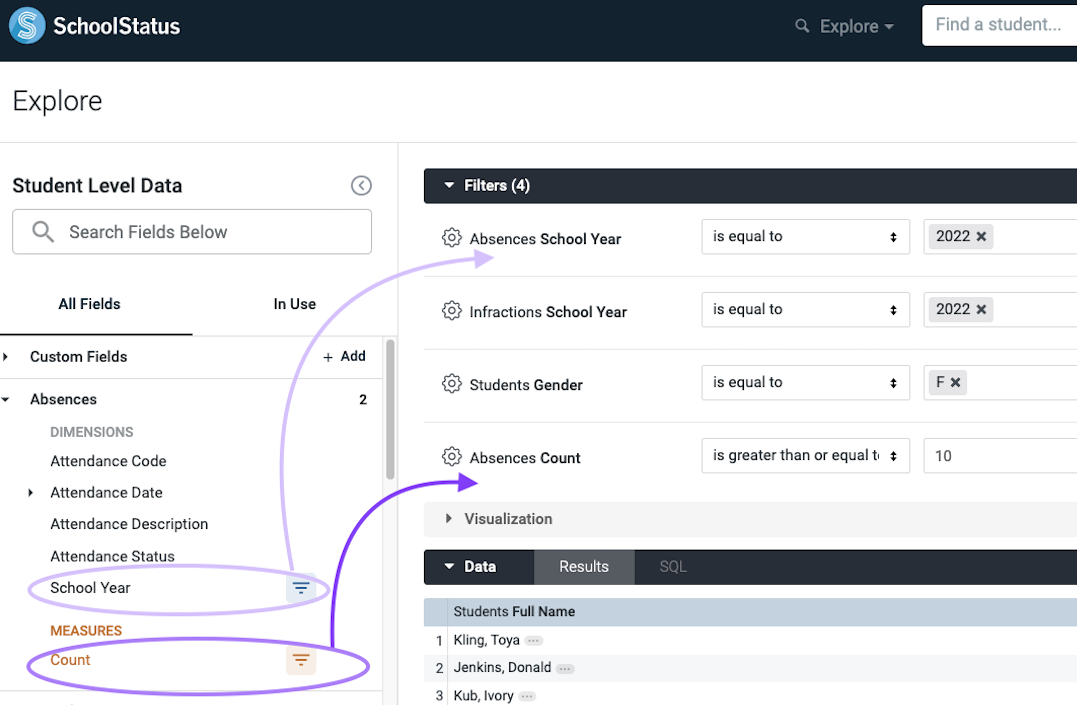
Task: Collapse the Absences section
Action: [6, 399]
